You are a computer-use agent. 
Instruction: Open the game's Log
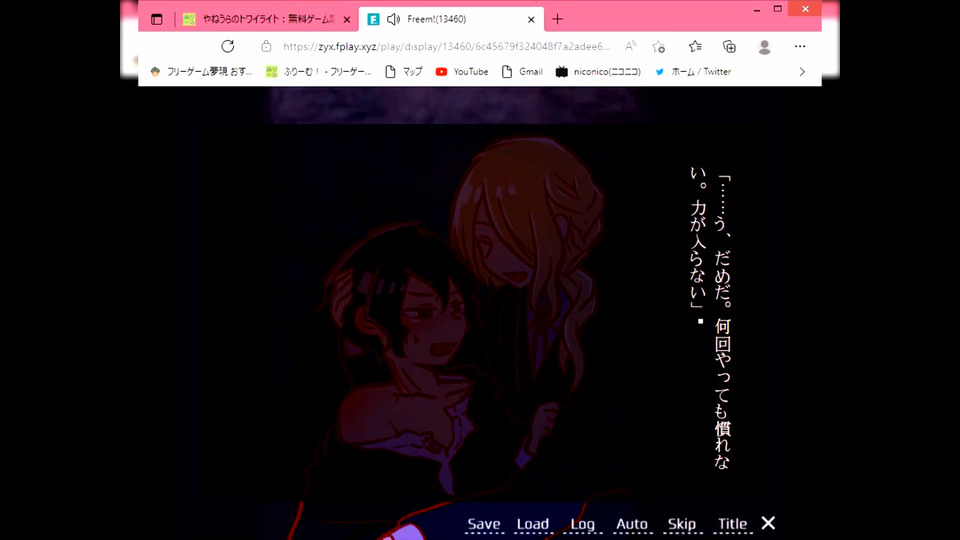click(582, 524)
